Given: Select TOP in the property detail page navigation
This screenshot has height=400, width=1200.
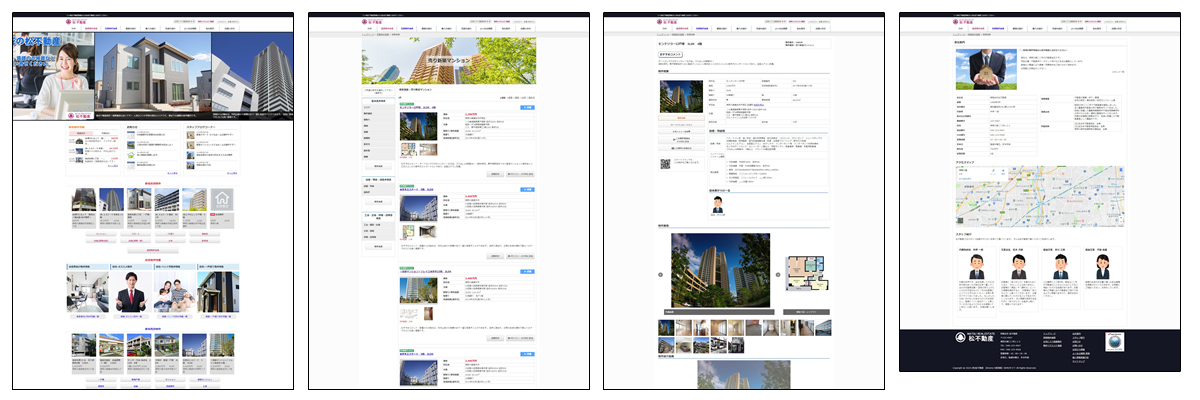Looking at the screenshot, I should pyautogui.click(x=665, y=29).
